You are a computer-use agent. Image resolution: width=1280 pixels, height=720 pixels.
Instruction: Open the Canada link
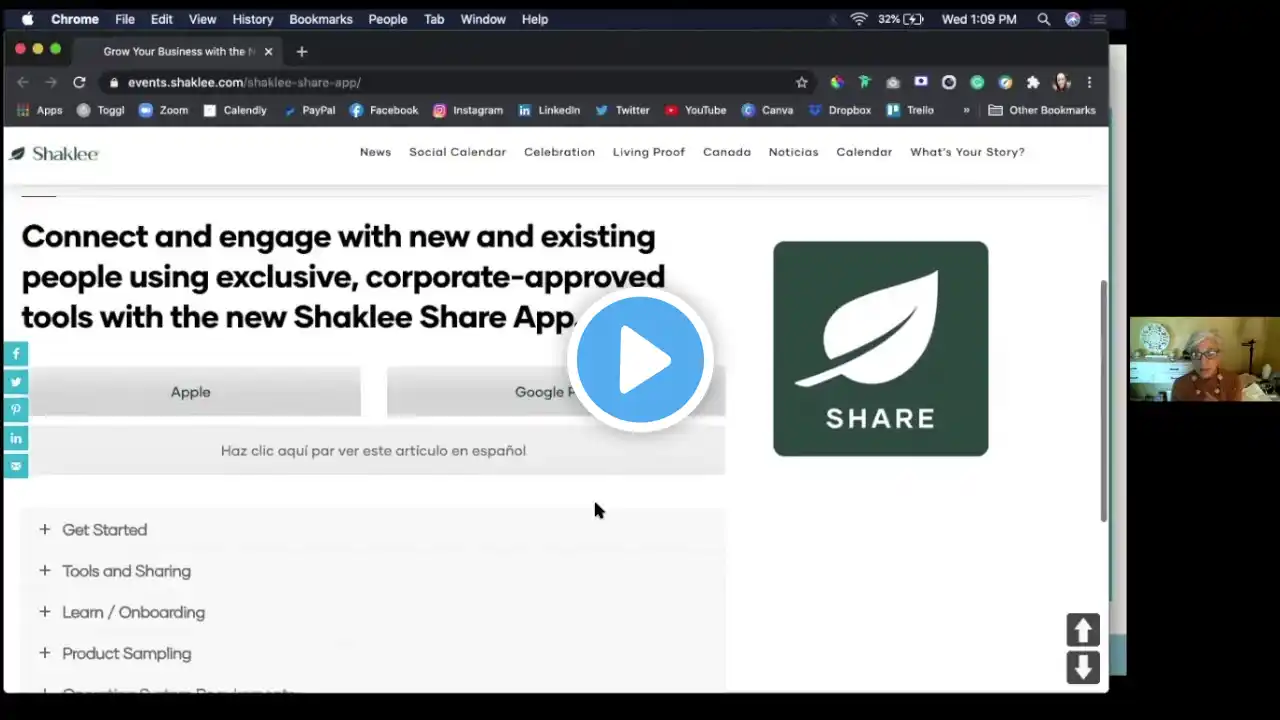[x=727, y=152]
